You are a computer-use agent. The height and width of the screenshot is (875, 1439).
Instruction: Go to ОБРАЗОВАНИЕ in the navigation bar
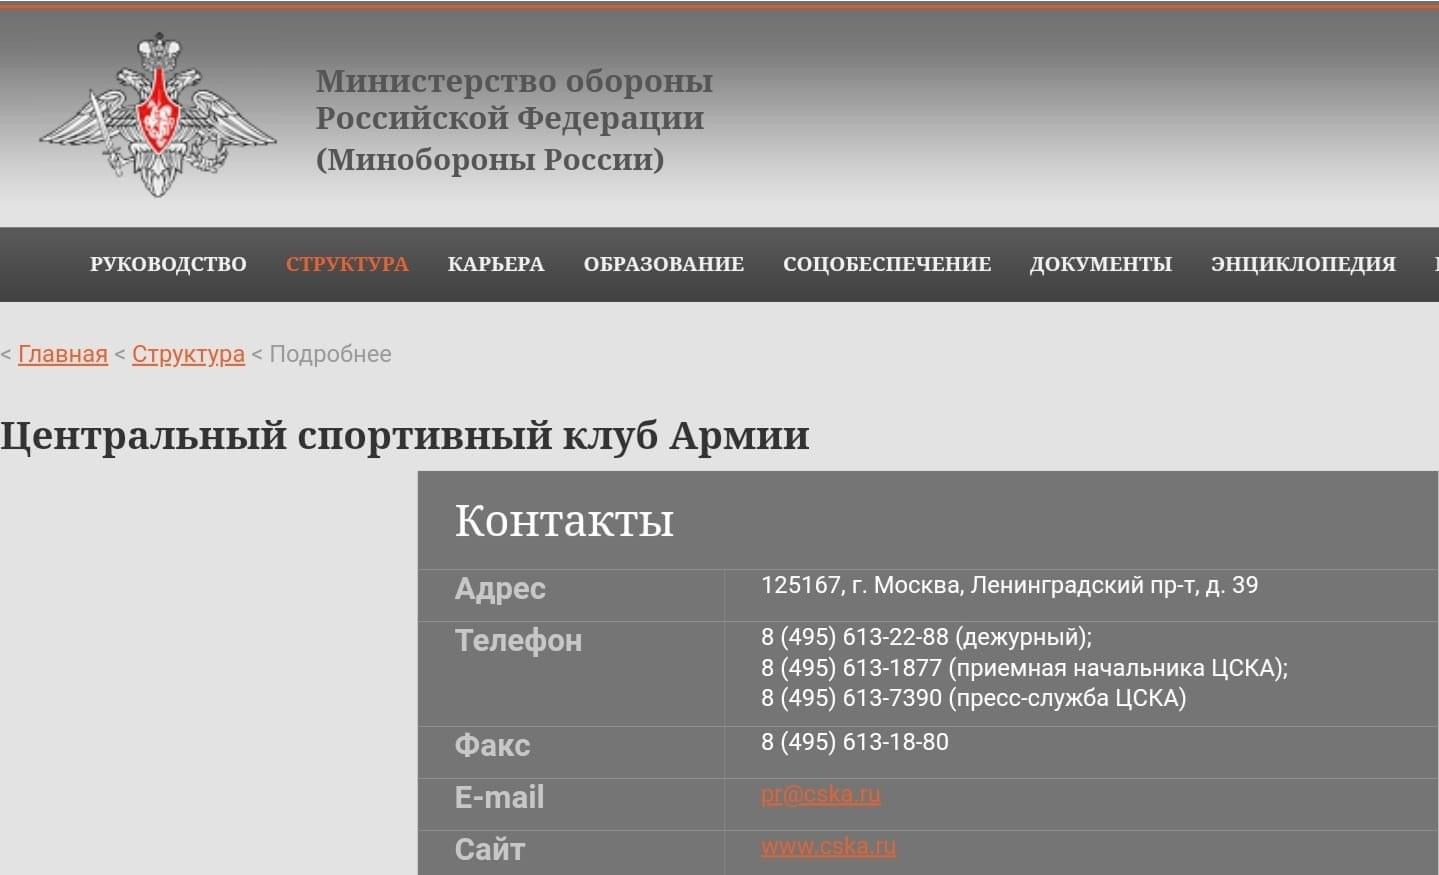tap(664, 264)
